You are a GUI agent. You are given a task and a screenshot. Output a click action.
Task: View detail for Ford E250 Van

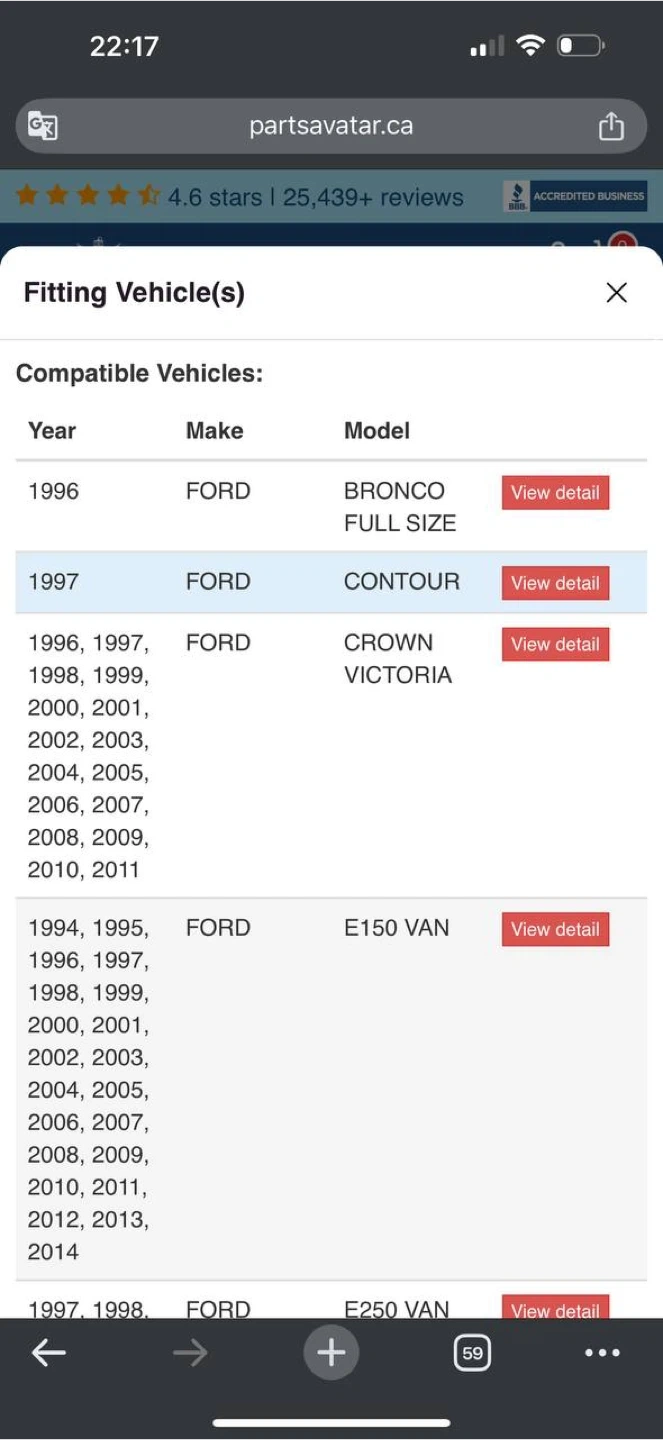[x=555, y=1309]
